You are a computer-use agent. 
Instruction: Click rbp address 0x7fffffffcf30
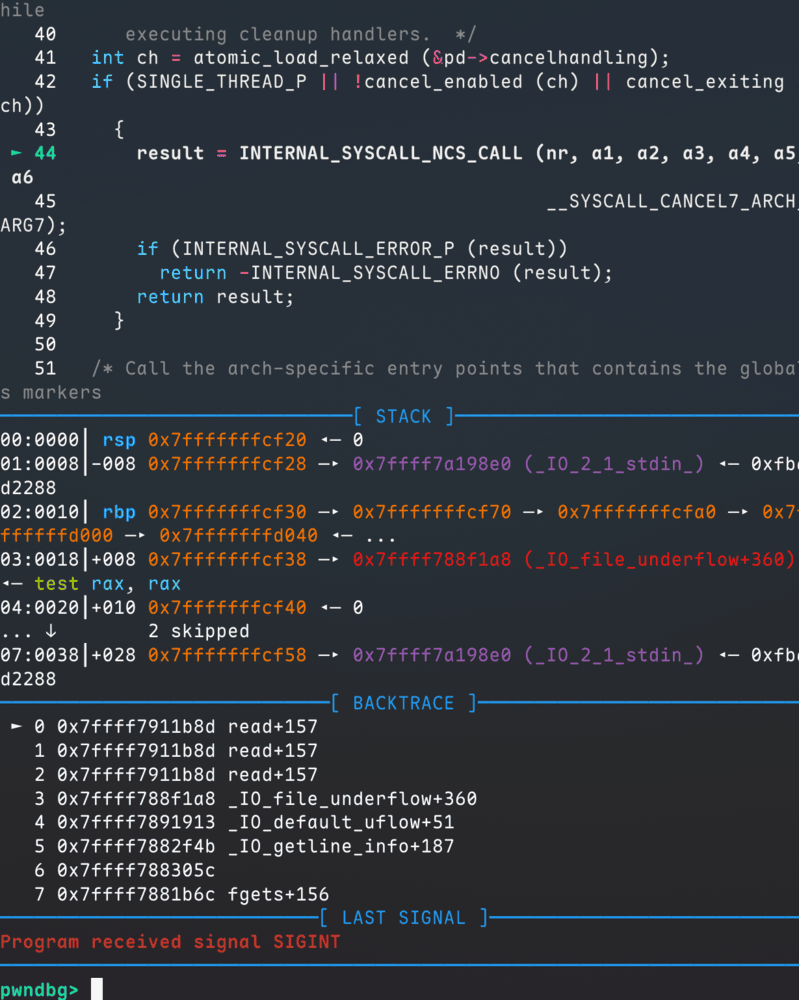[227, 512]
